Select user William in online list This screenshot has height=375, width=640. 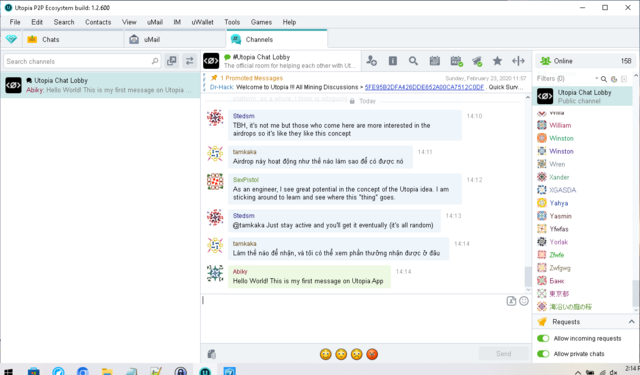click(560, 125)
